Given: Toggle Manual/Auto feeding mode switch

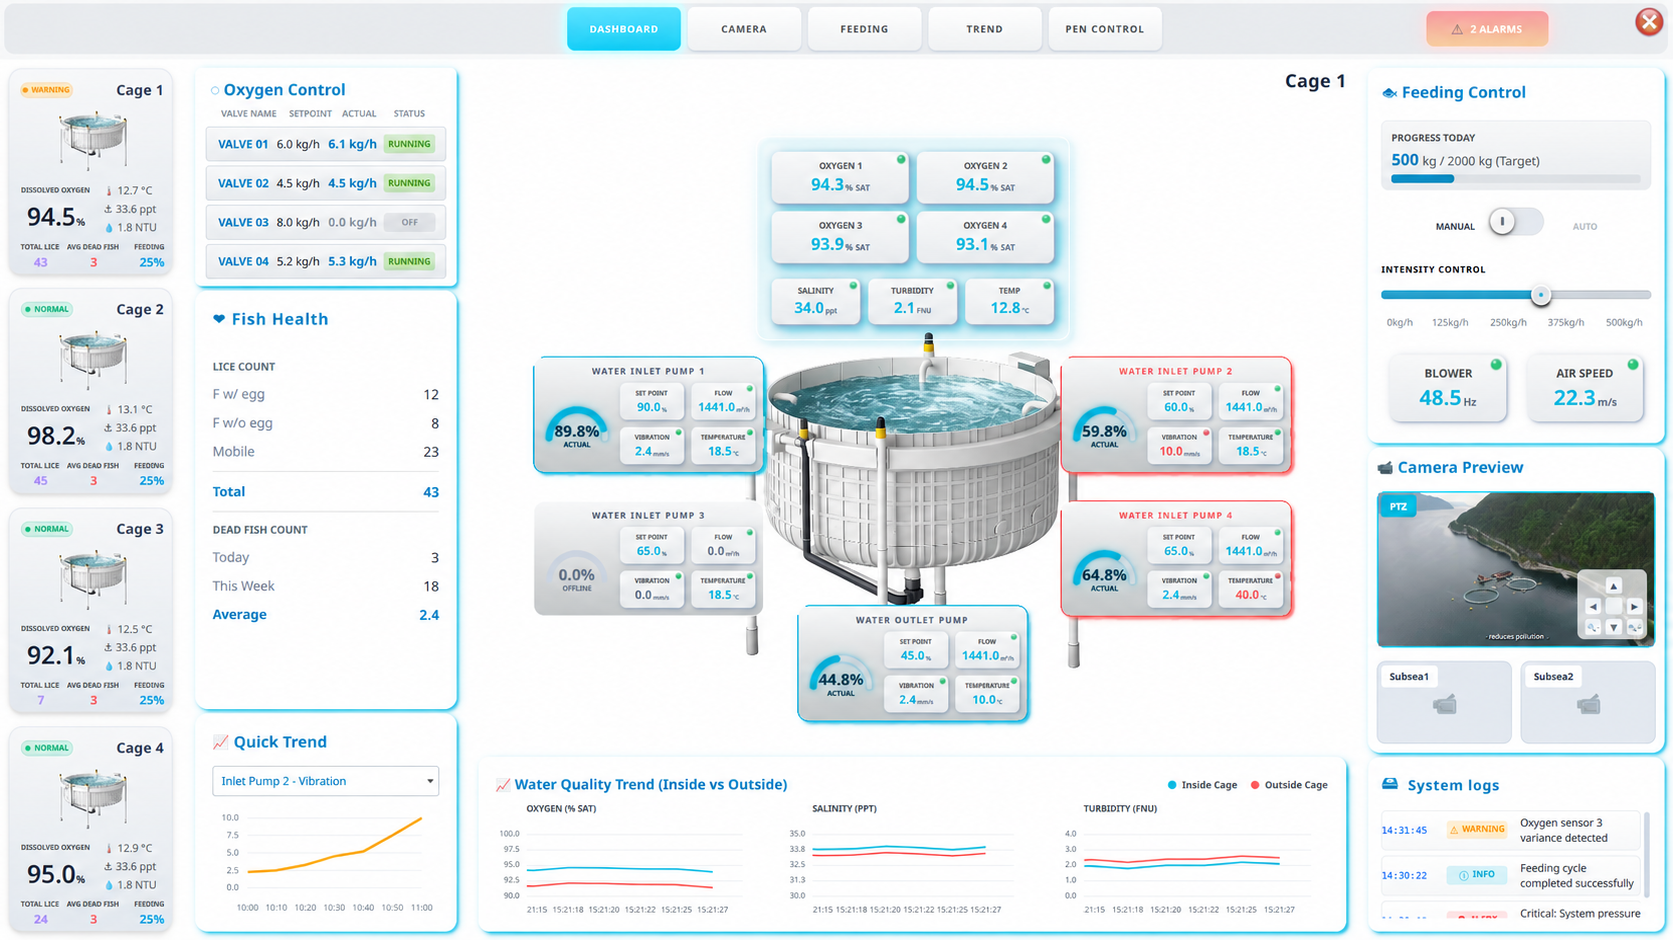Looking at the screenshot, I should [x=1515, y=222].
